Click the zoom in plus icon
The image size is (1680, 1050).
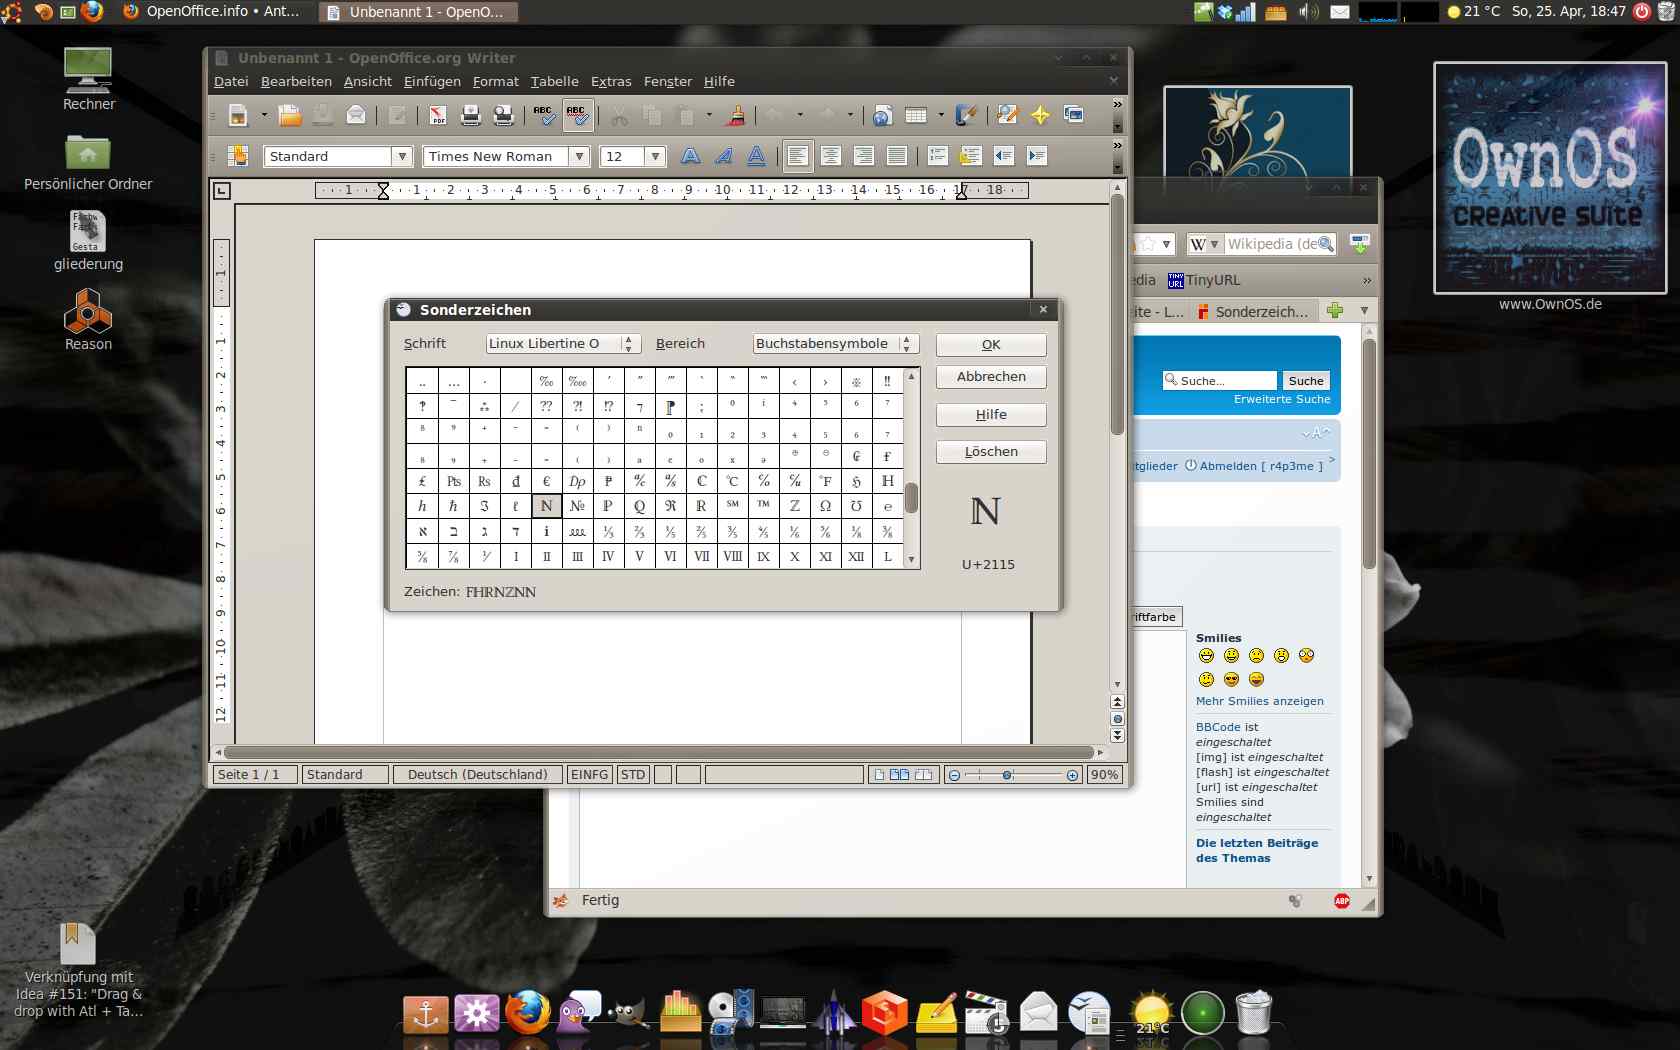tap(1072, 775)
